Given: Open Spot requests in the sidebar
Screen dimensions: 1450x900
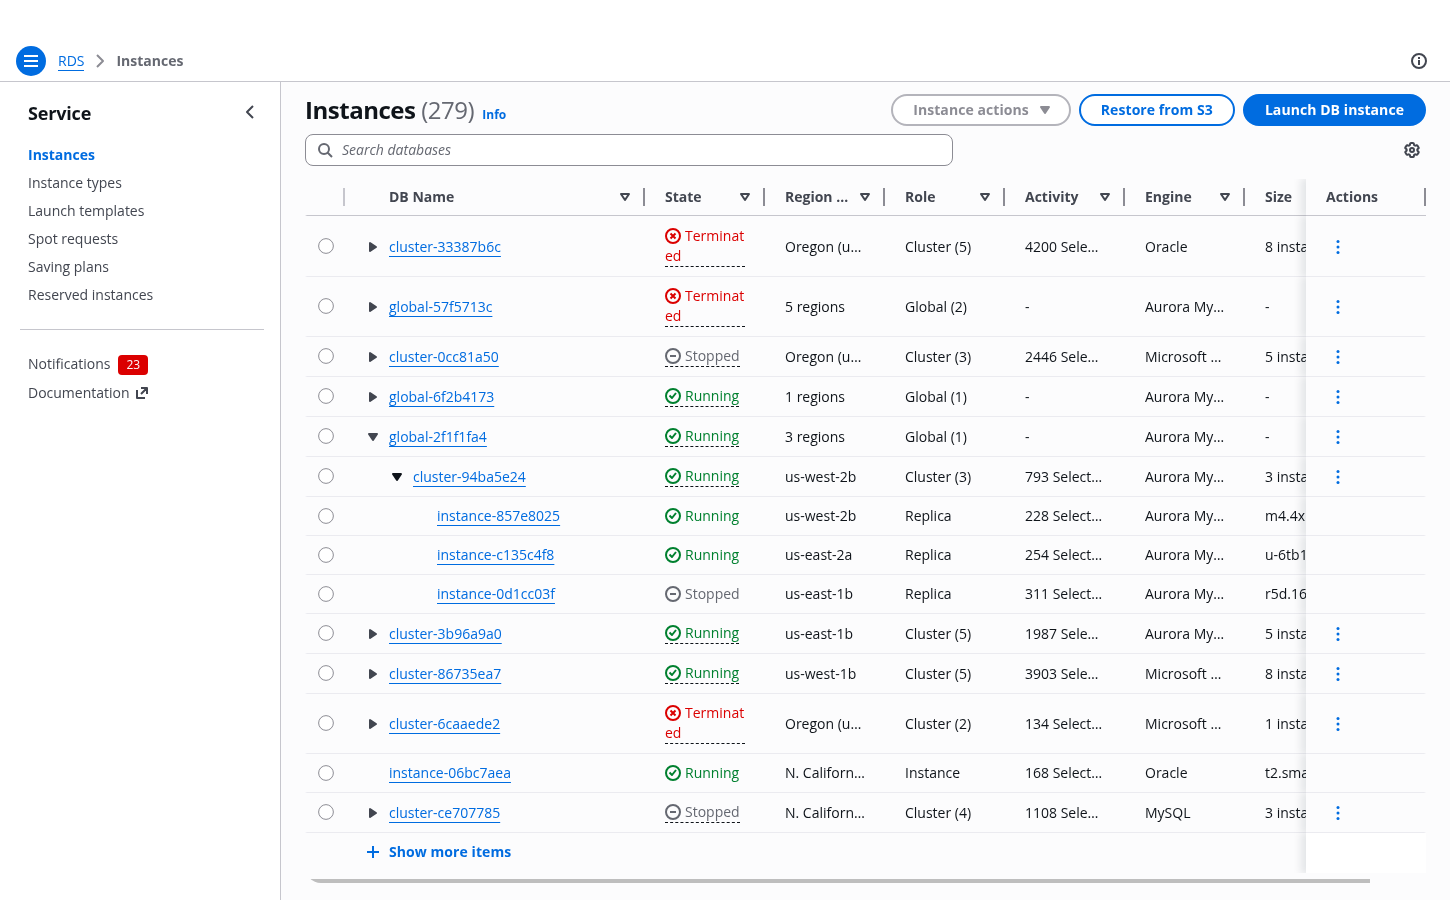Looking at the screenshot, I should [73, 239].
